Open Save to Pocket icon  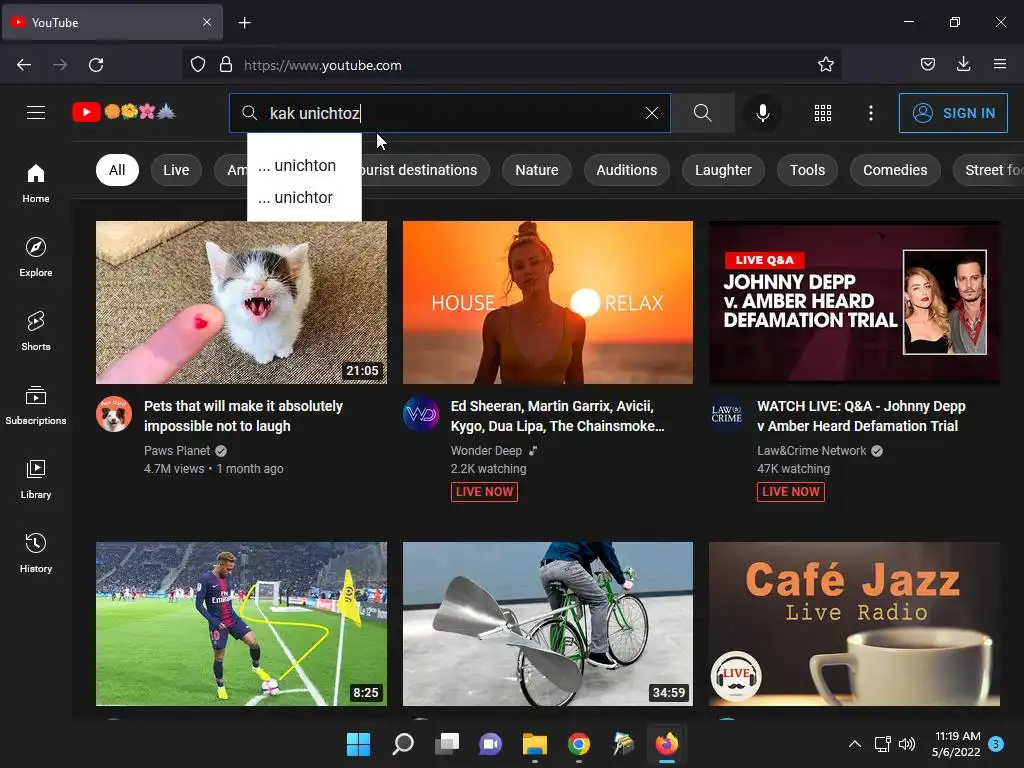click(x=927, y=65)
